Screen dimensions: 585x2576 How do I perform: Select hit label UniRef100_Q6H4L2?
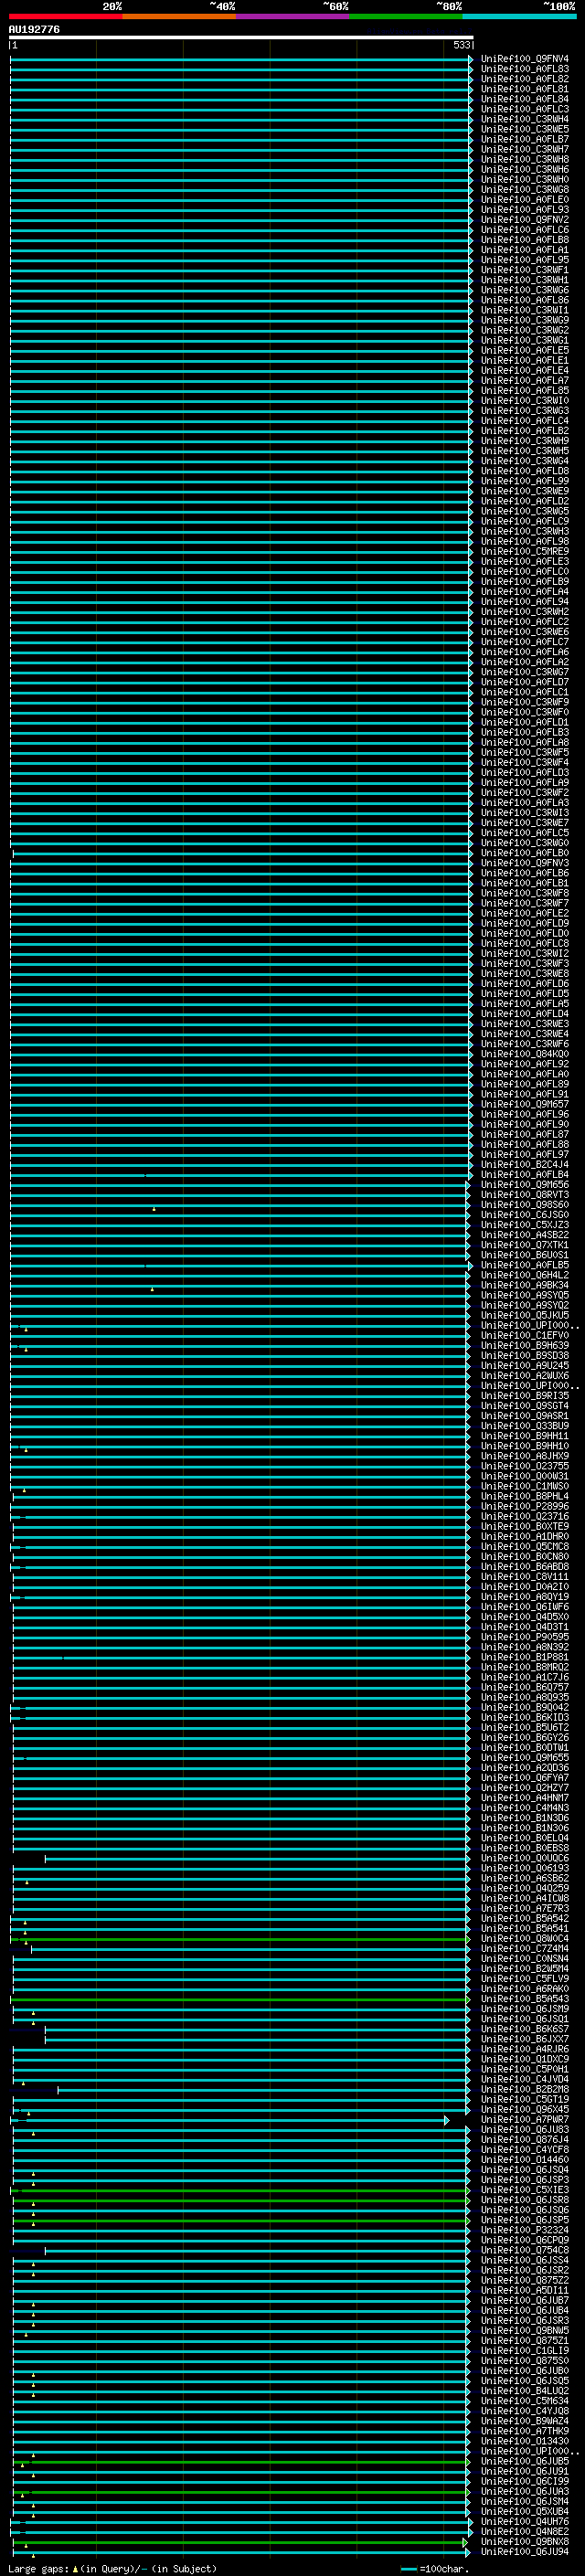(x=525, y=1275)
